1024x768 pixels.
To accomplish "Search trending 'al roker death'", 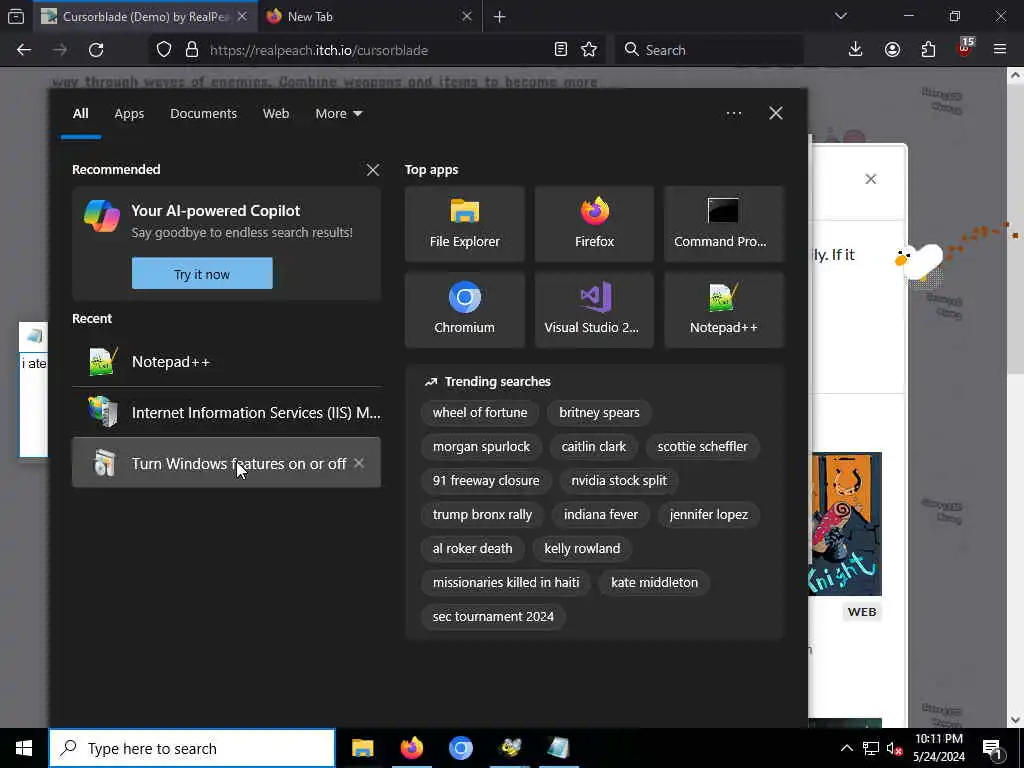I will [x=472, y=549].
